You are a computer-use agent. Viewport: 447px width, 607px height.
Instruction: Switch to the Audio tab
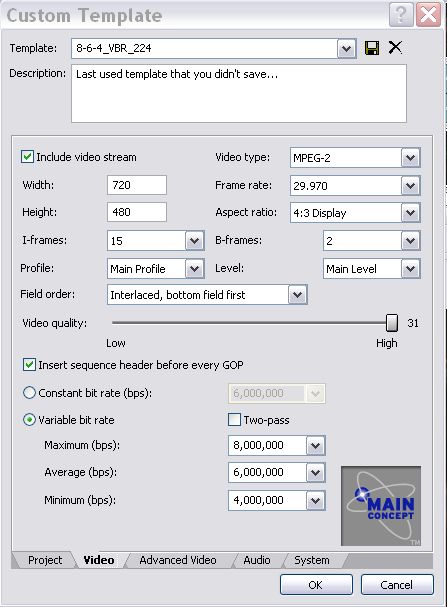point(257,560)
